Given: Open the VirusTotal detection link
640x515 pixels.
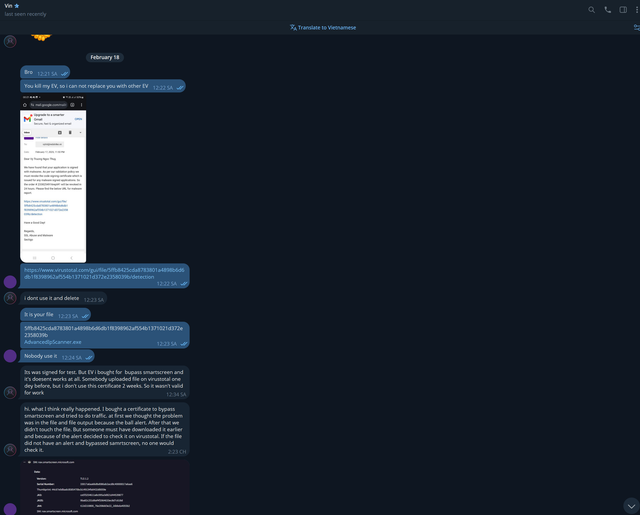Looking at the screenshot, I should [x=104, y=273].
